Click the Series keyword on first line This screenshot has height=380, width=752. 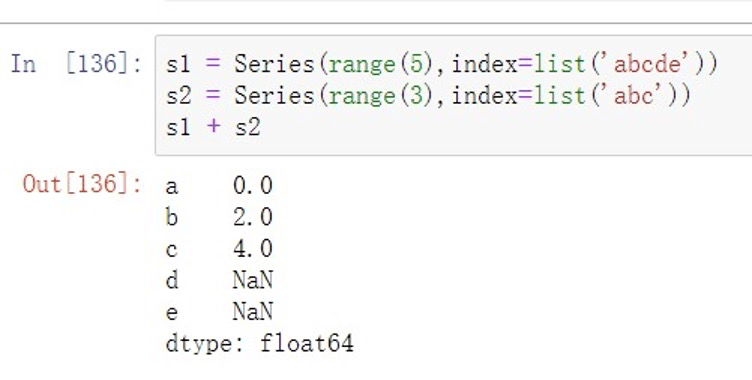pyautogui.click(x=274, y=64)
